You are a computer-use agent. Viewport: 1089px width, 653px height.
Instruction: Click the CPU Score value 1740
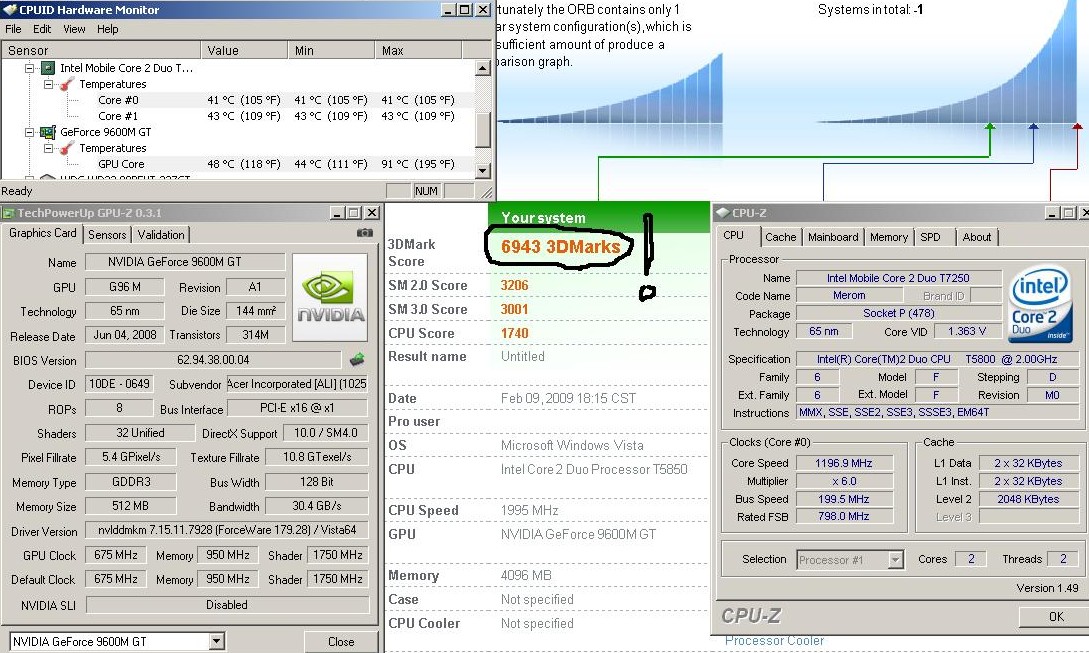[515, 333]
